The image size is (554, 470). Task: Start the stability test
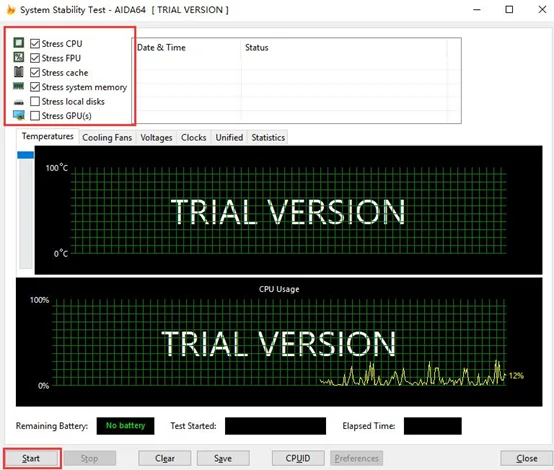(31, 458)
